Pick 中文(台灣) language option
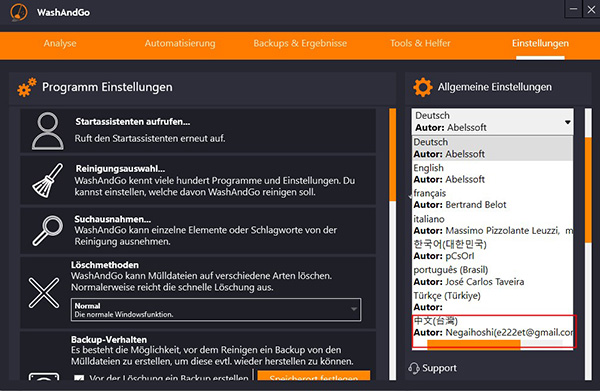 (493, 326)
